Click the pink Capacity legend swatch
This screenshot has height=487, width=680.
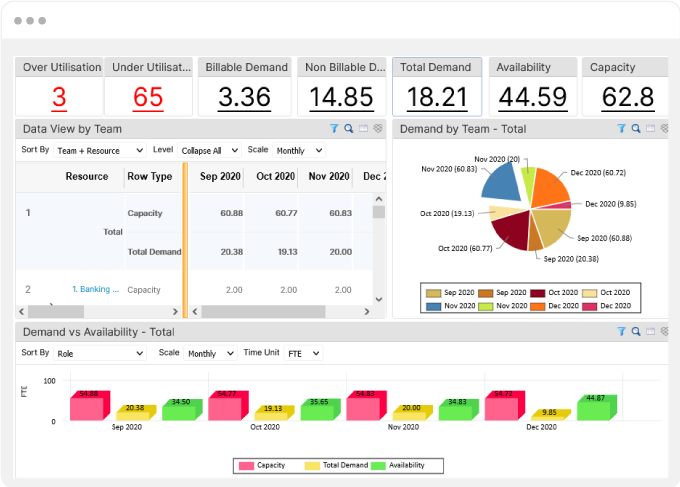click(x=246, y=466)
